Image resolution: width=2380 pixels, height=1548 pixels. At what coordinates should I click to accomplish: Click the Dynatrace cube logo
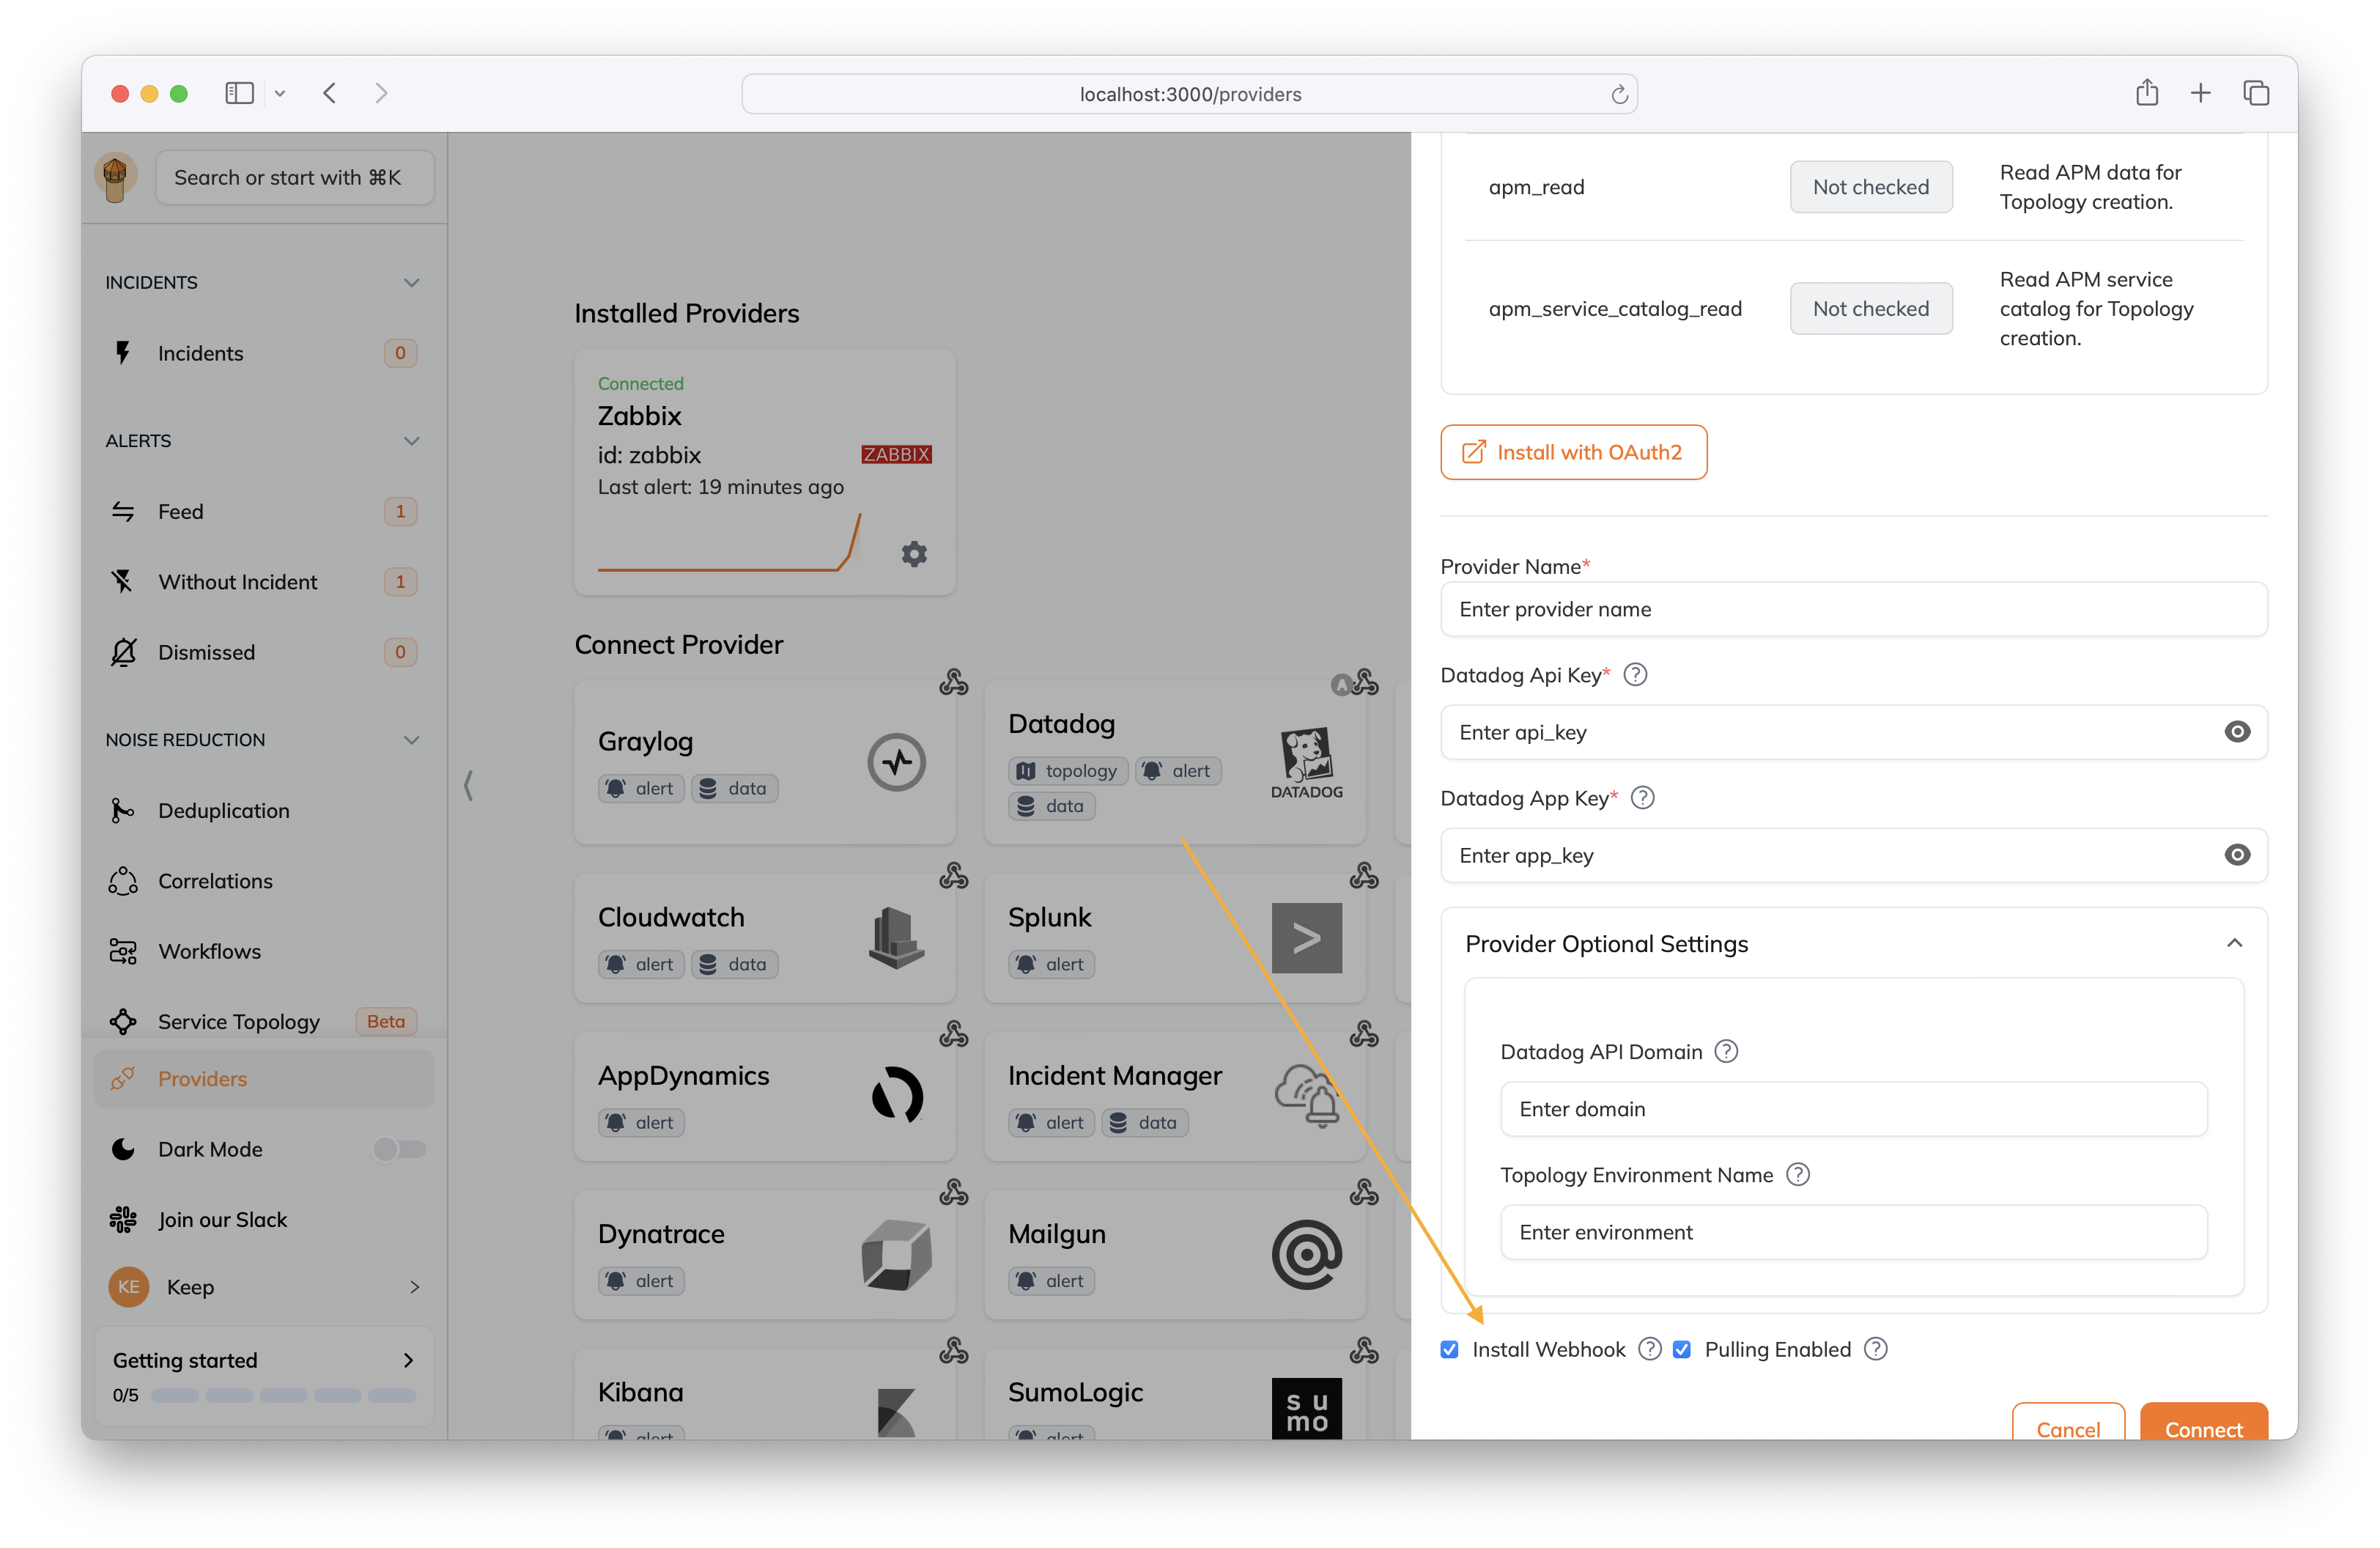click(x=896, y=1254)
